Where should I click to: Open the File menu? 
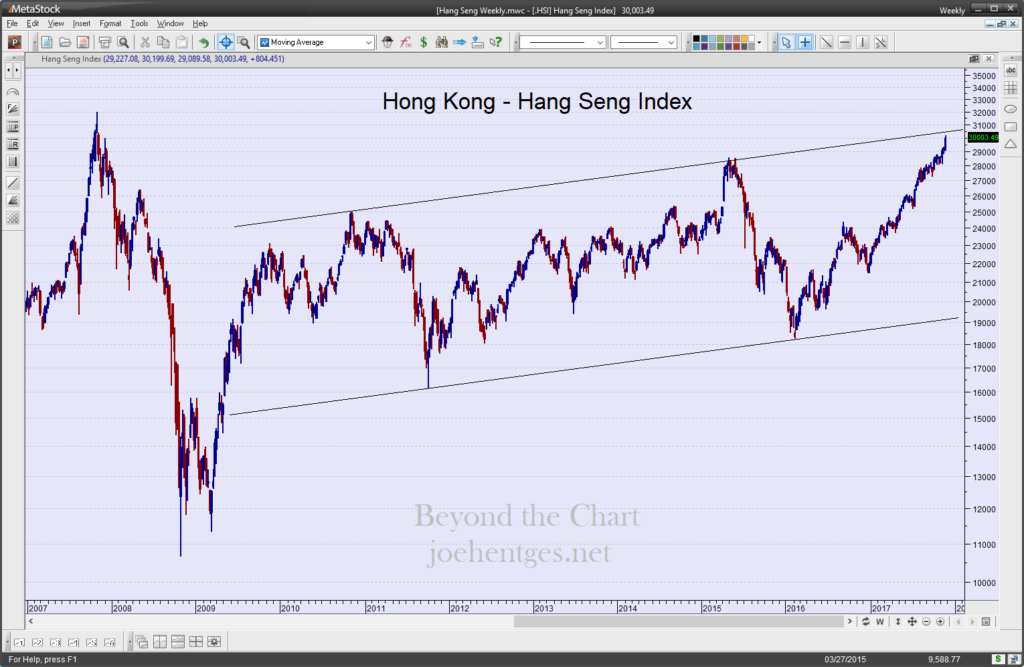point(12,24)
